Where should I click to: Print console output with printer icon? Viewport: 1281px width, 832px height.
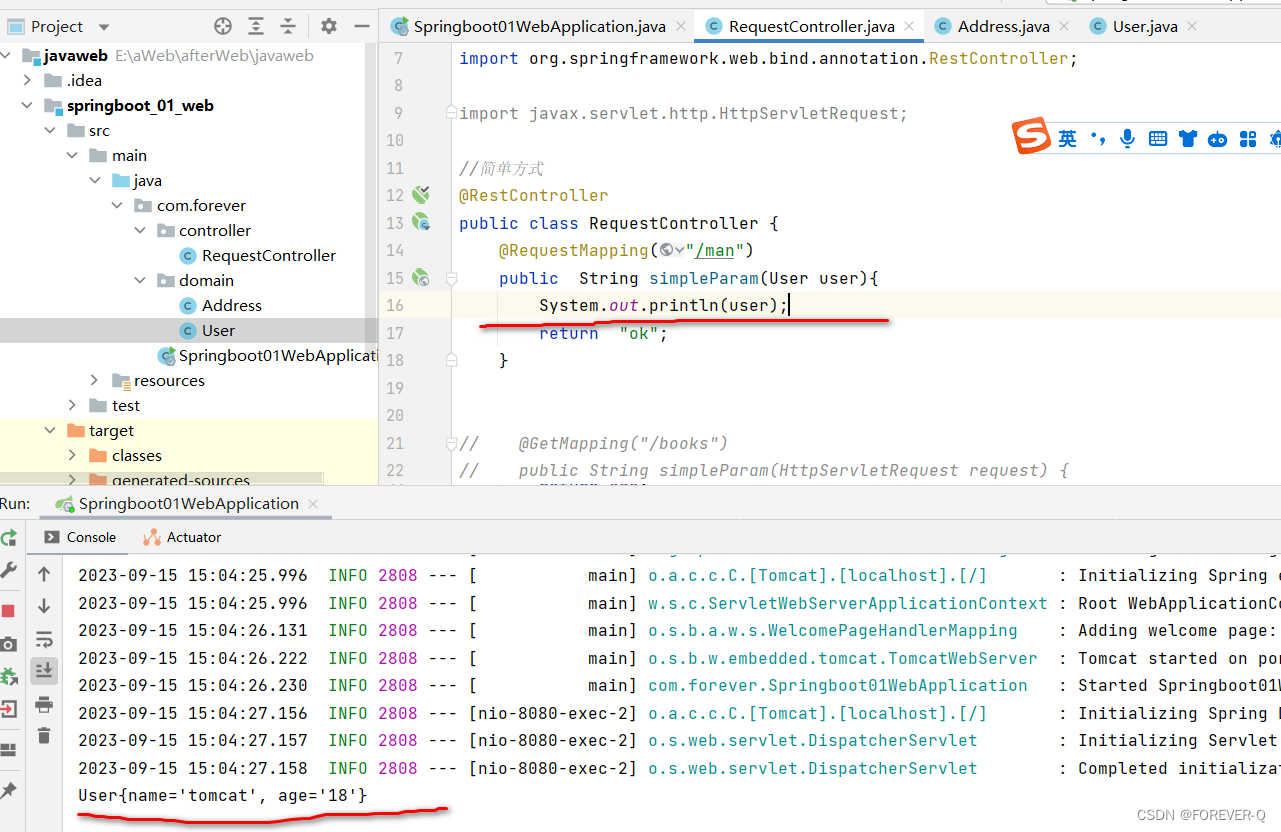(44, 704)
